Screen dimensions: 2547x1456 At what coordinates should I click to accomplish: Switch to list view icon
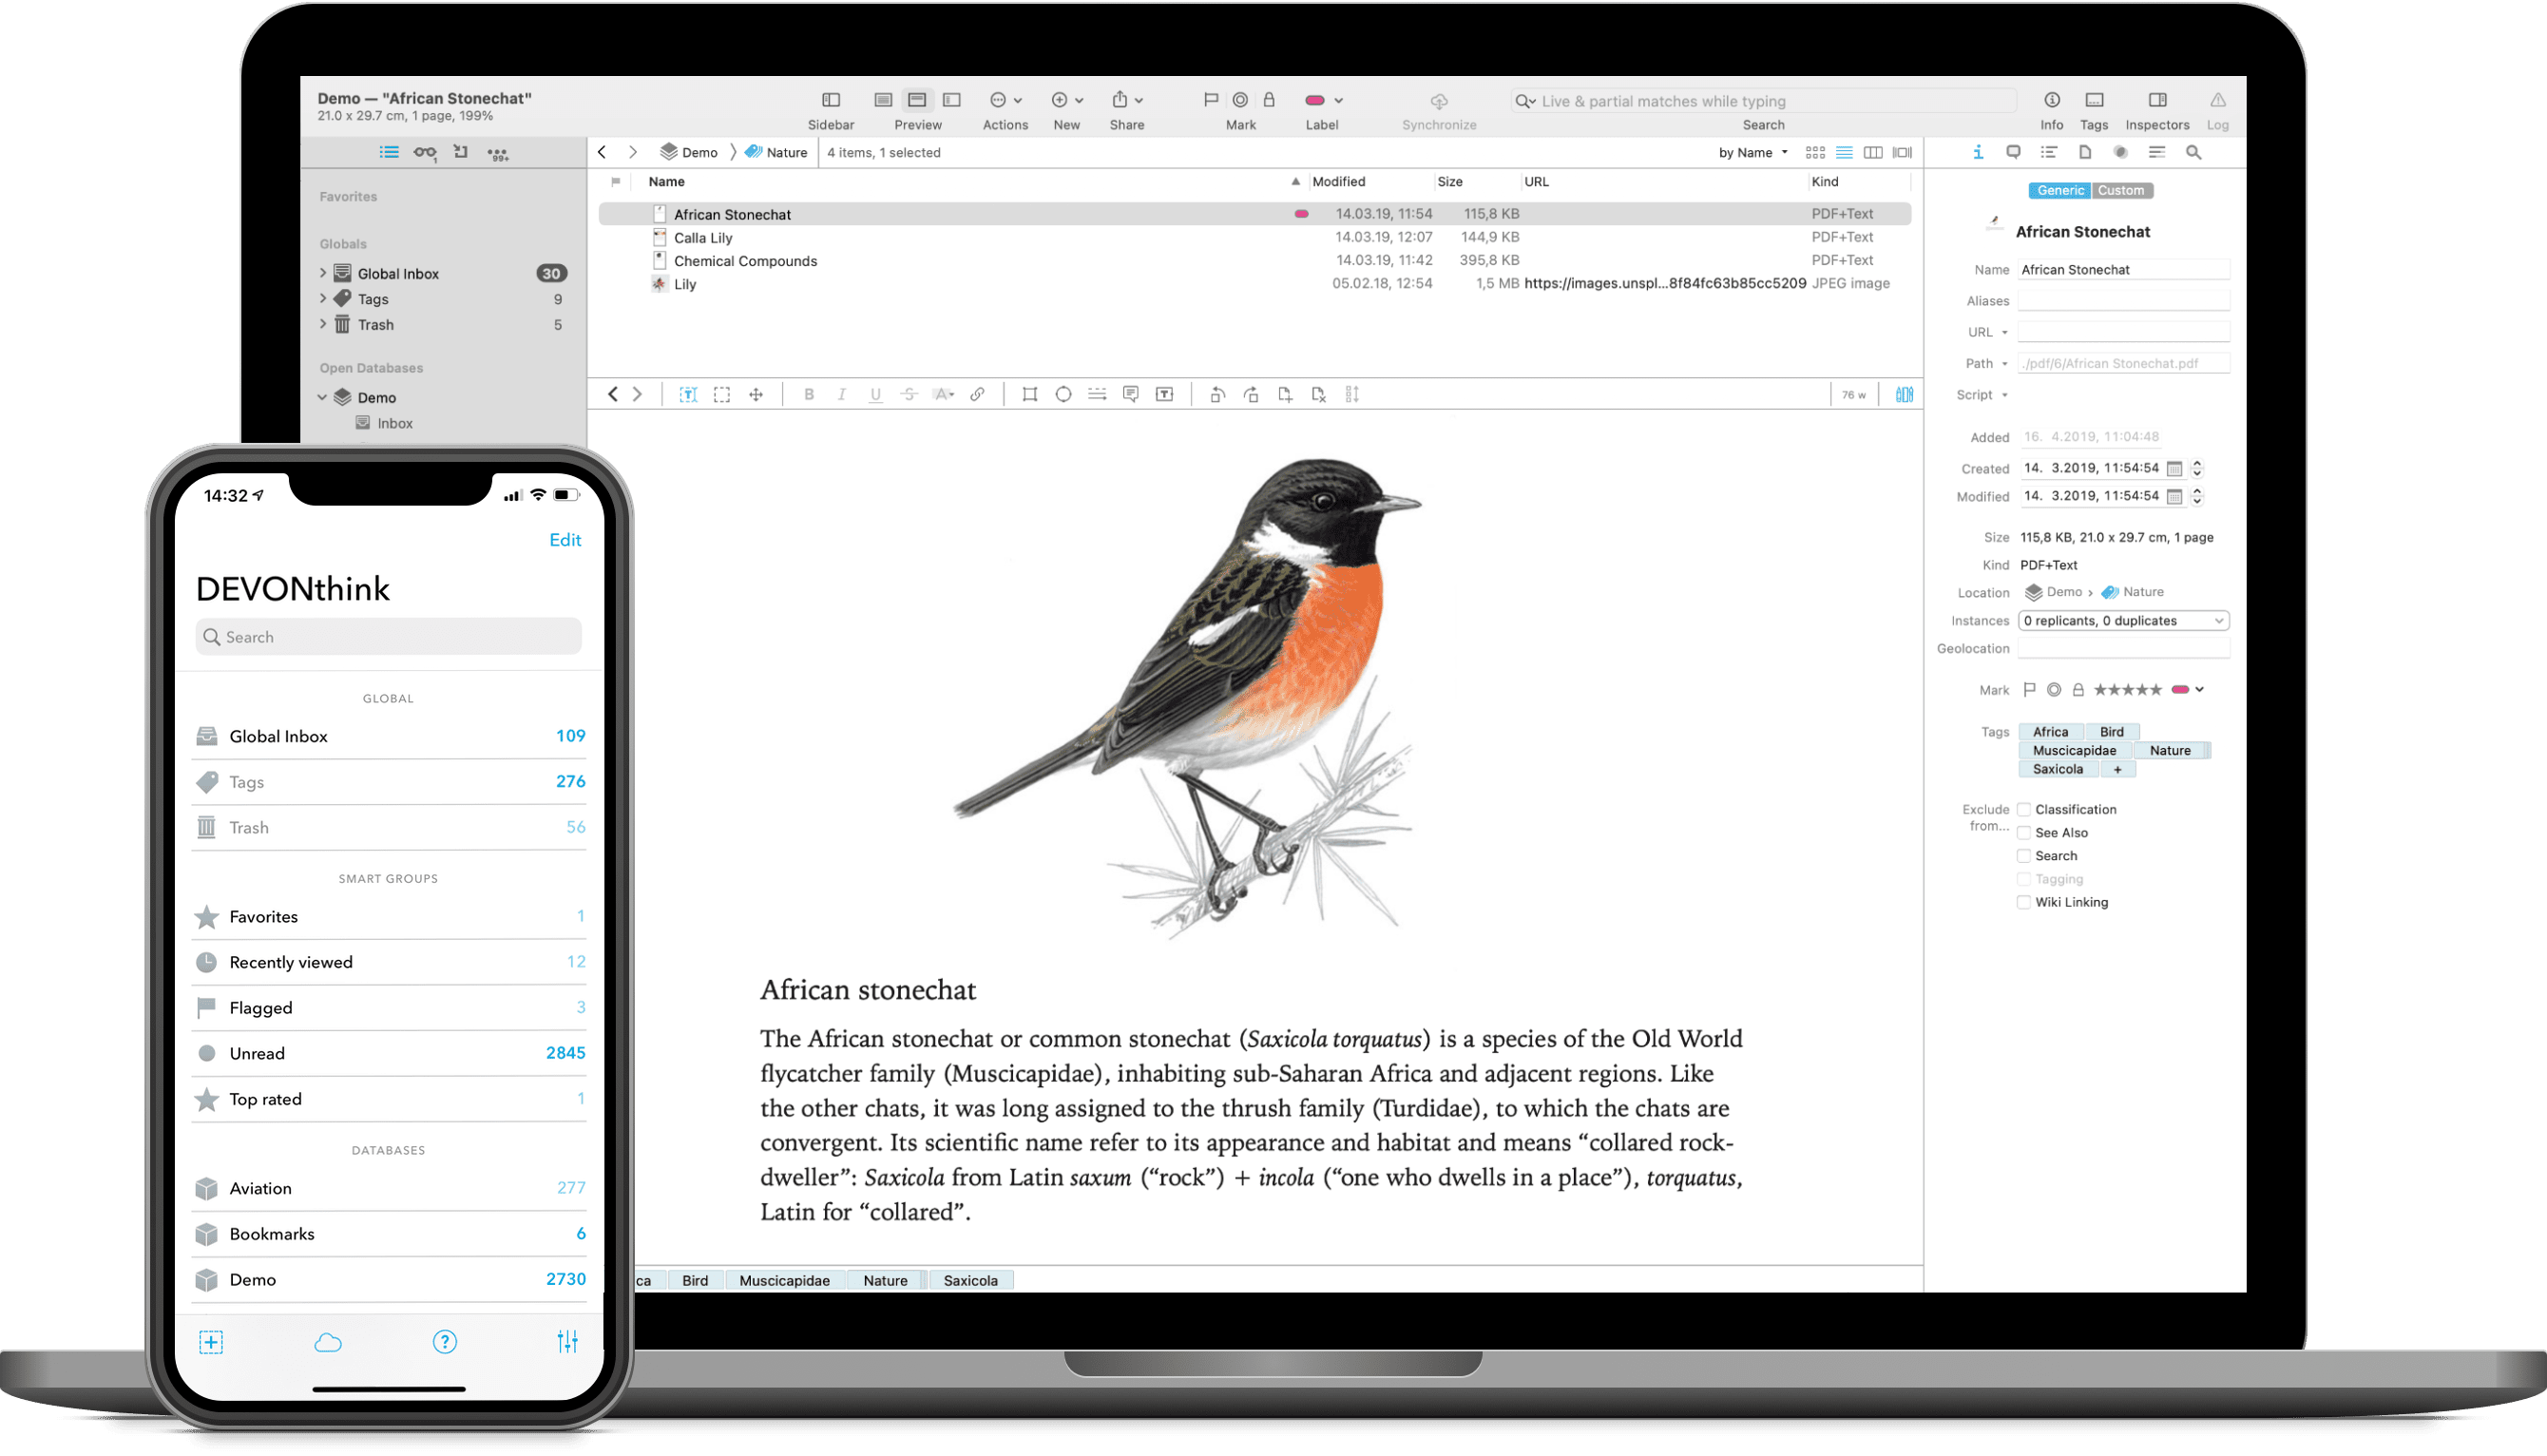click(1844, 153)
